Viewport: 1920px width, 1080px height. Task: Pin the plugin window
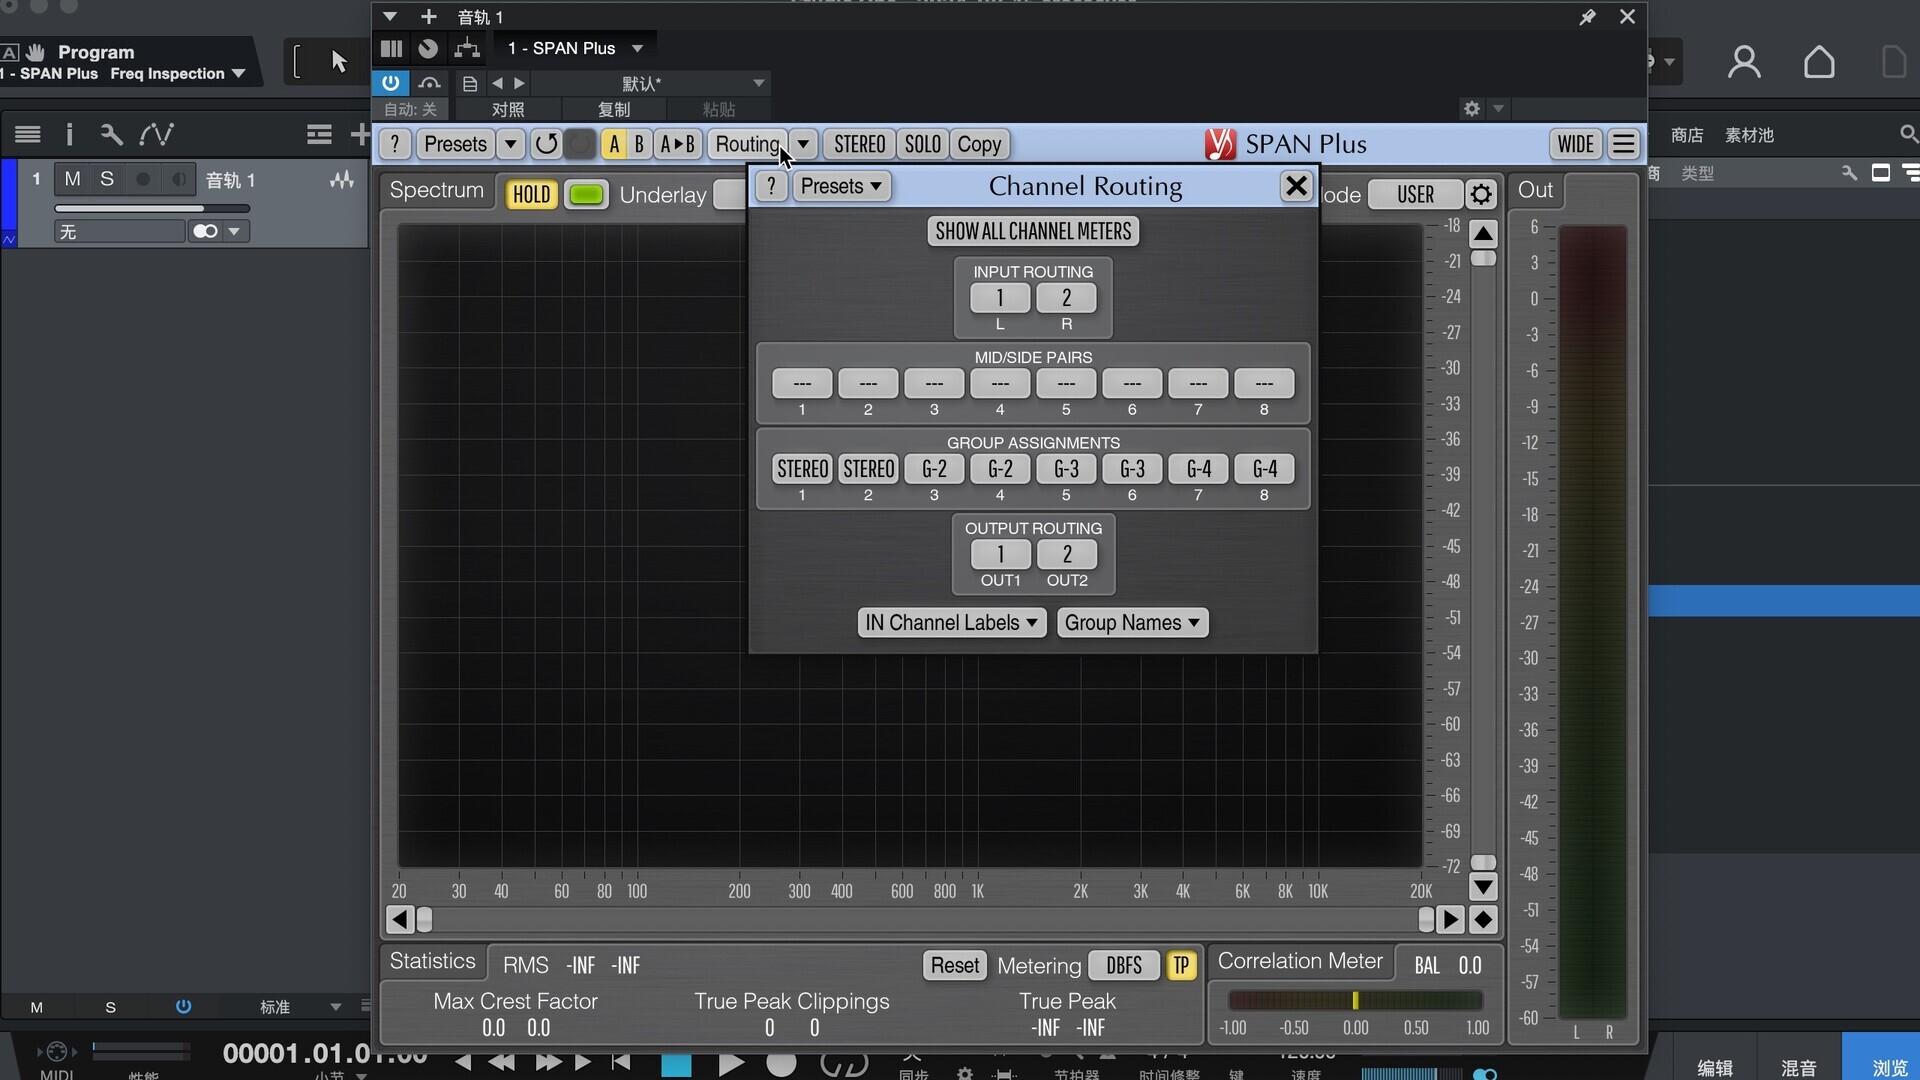point(1587,17)
